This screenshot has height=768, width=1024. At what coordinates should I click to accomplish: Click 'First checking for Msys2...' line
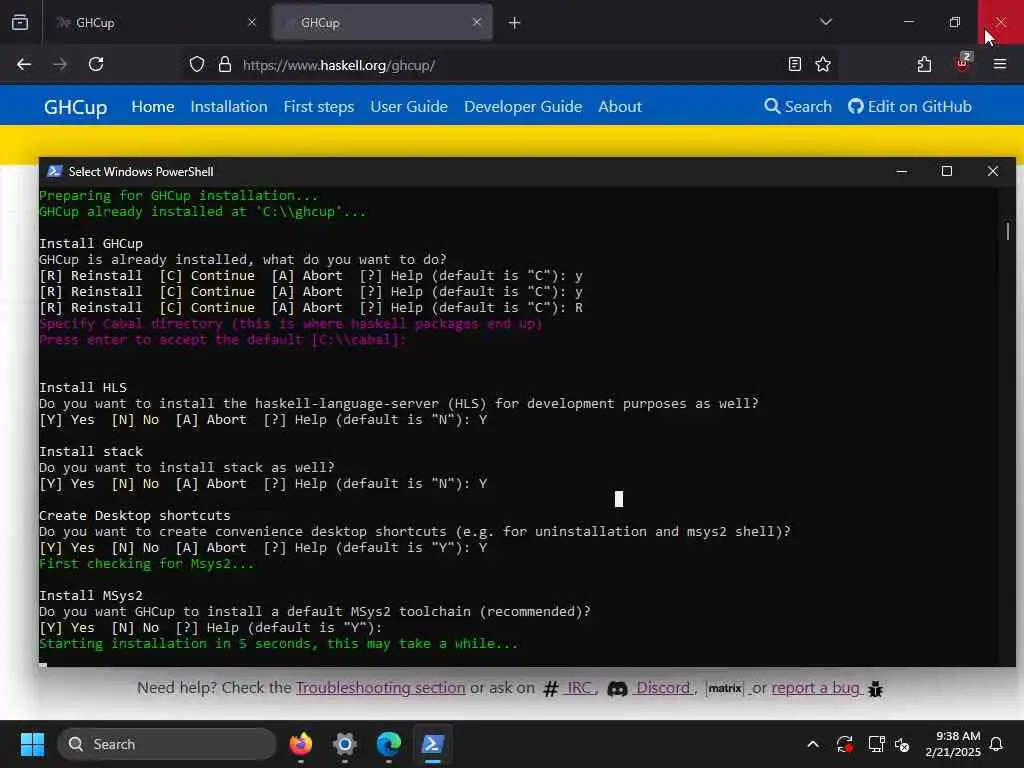(147, 564)
